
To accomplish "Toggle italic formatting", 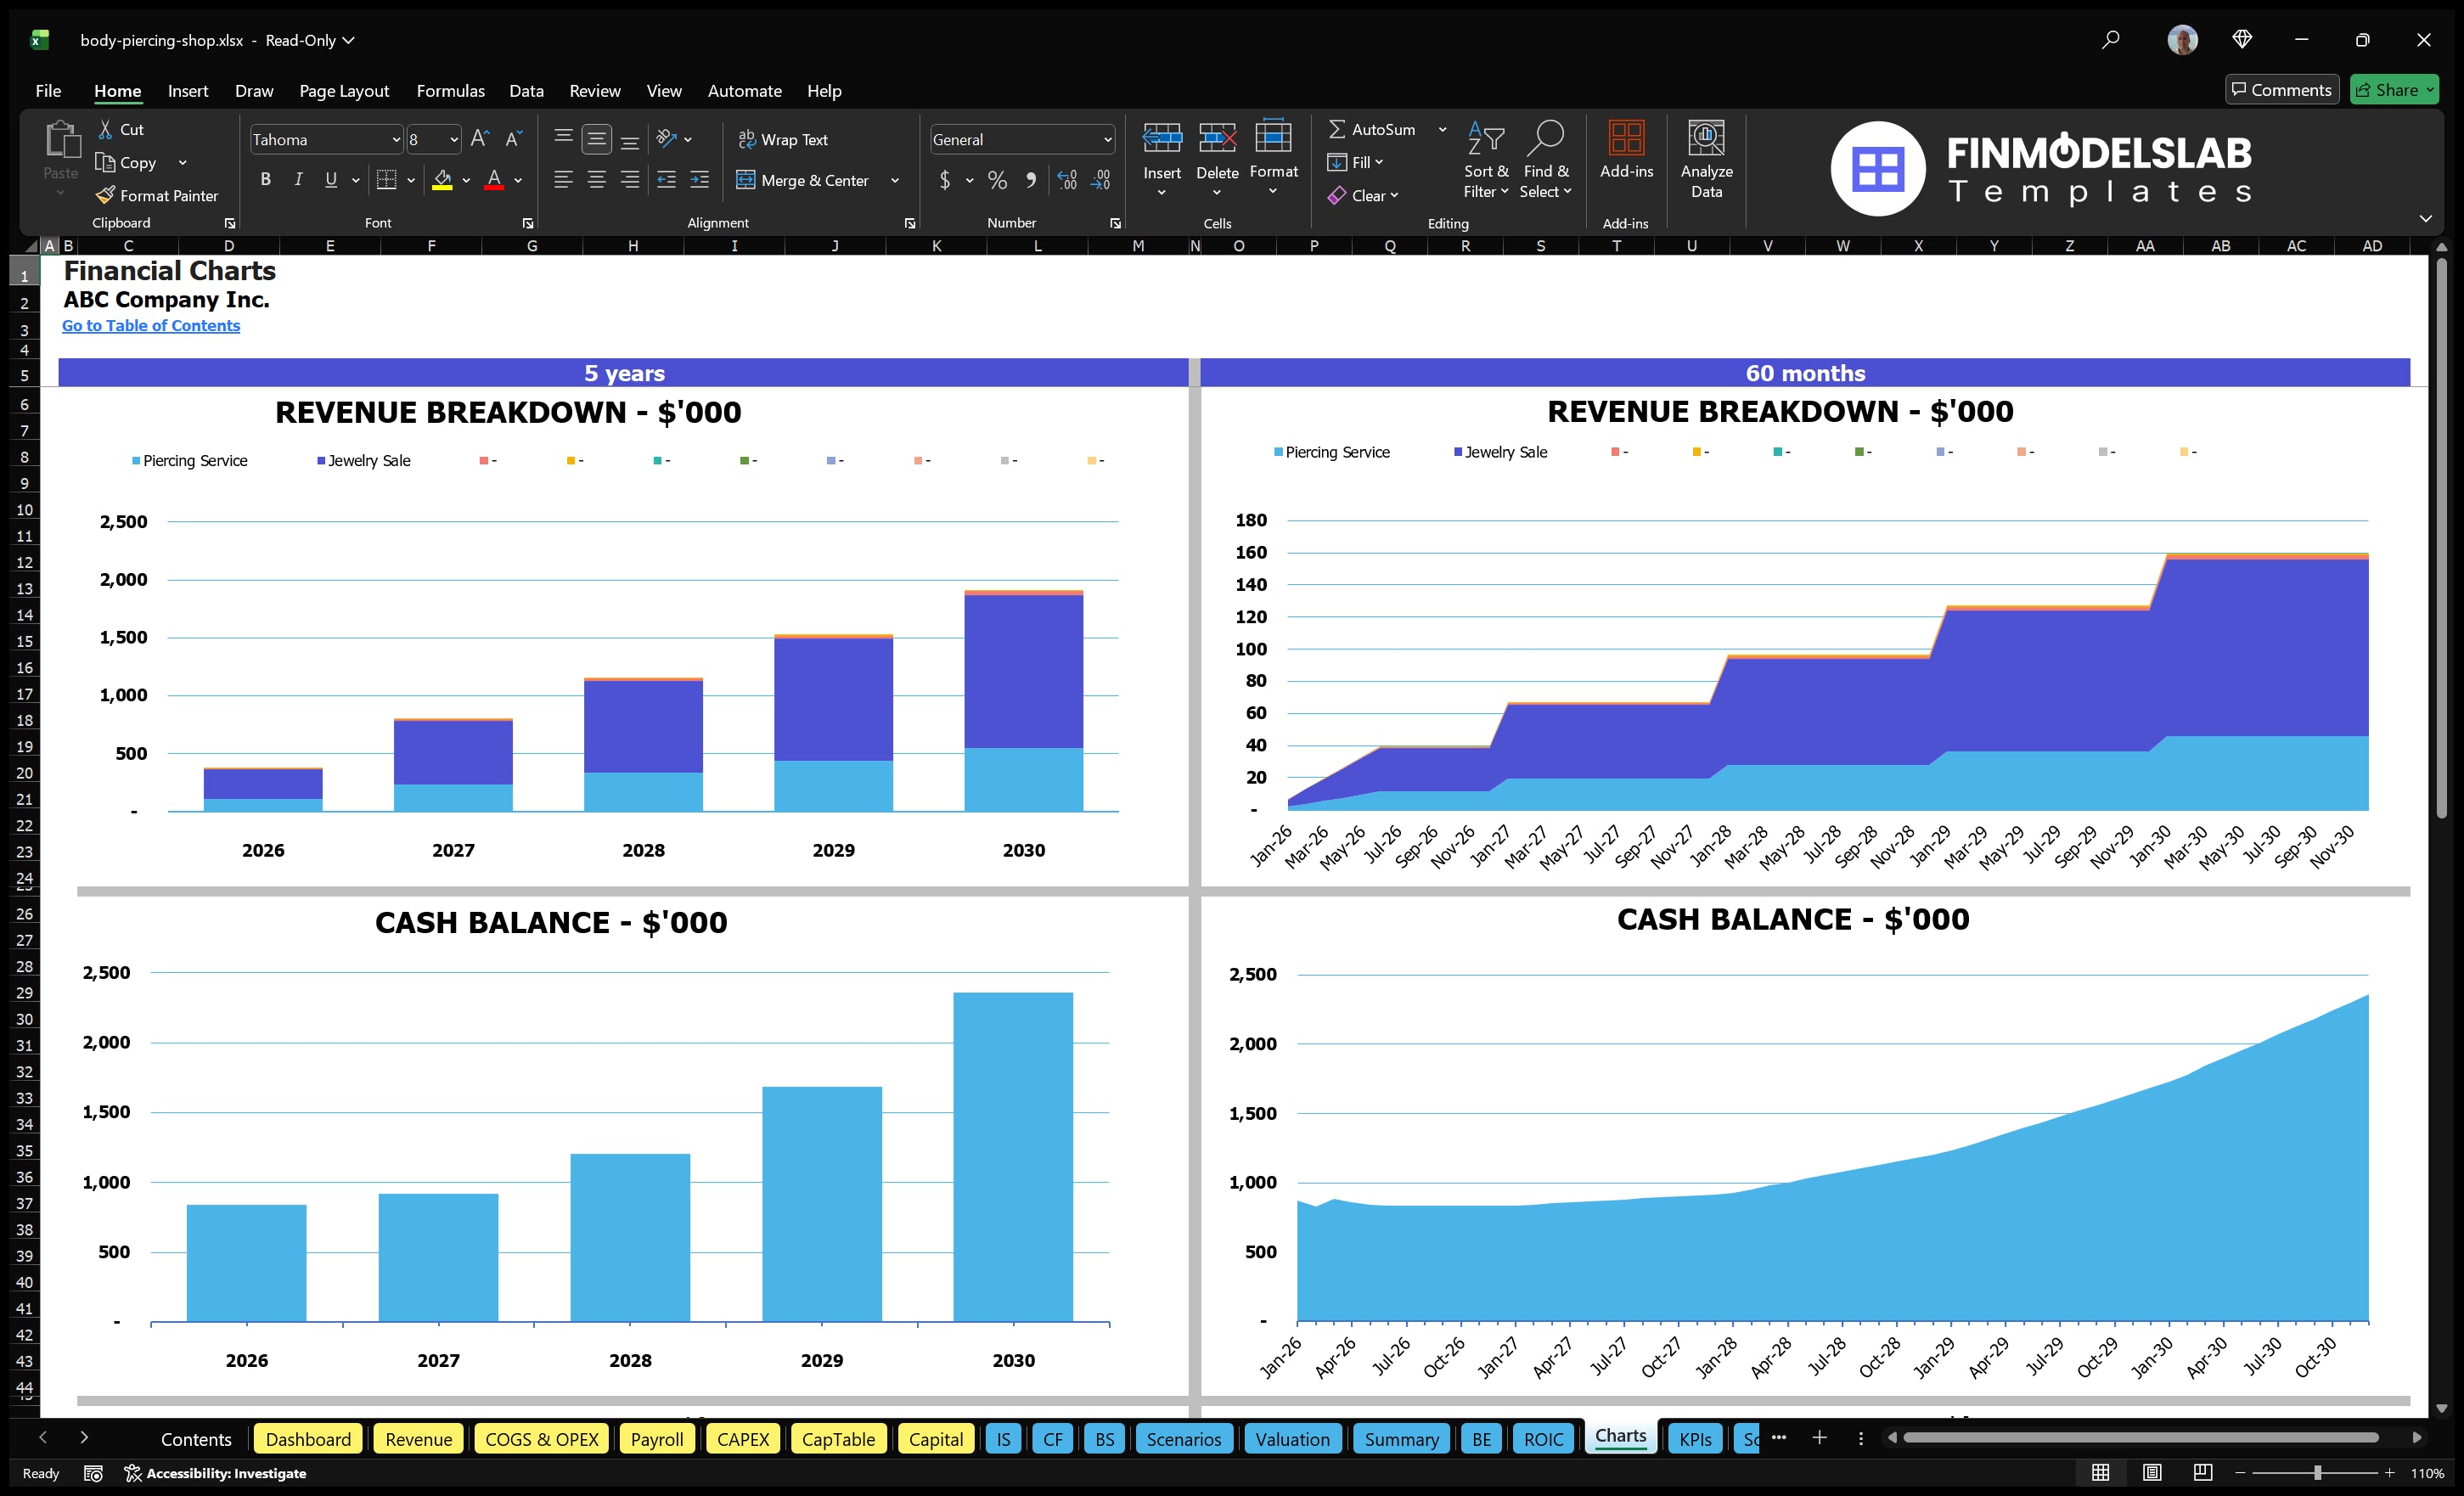I will 297,179.
